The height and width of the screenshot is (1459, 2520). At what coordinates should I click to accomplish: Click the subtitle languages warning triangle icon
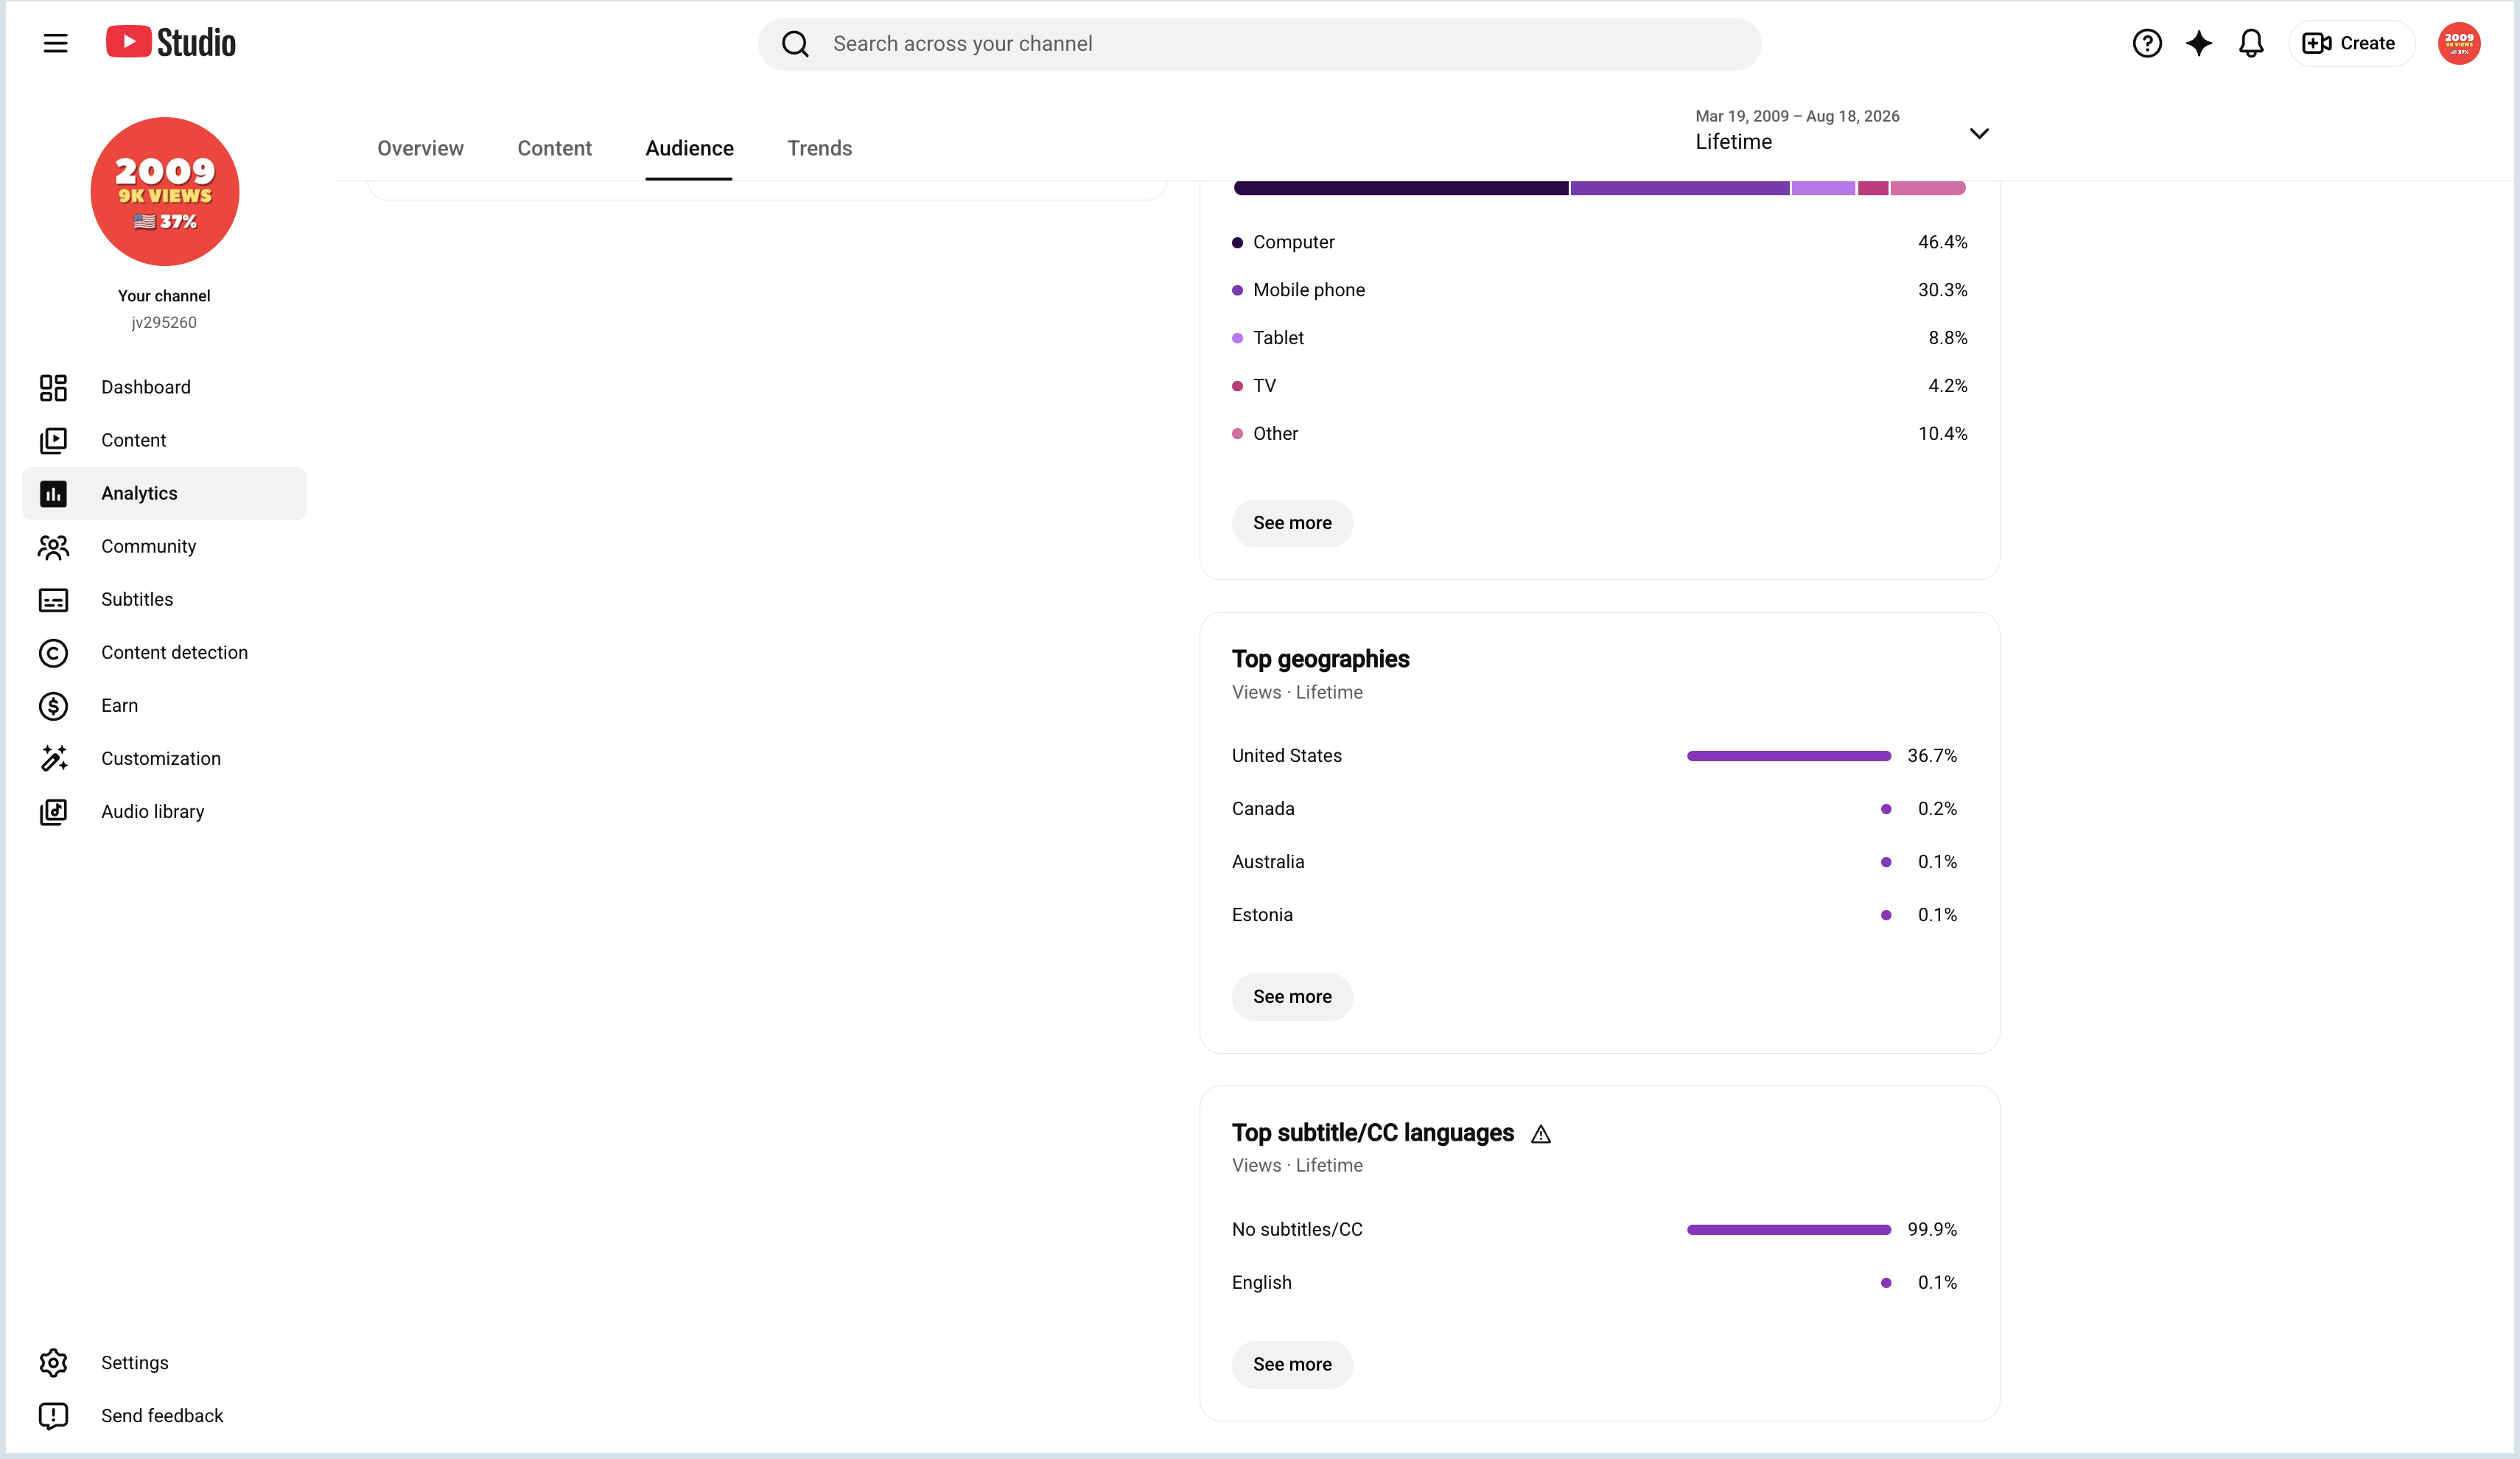pos(1541,1134)
